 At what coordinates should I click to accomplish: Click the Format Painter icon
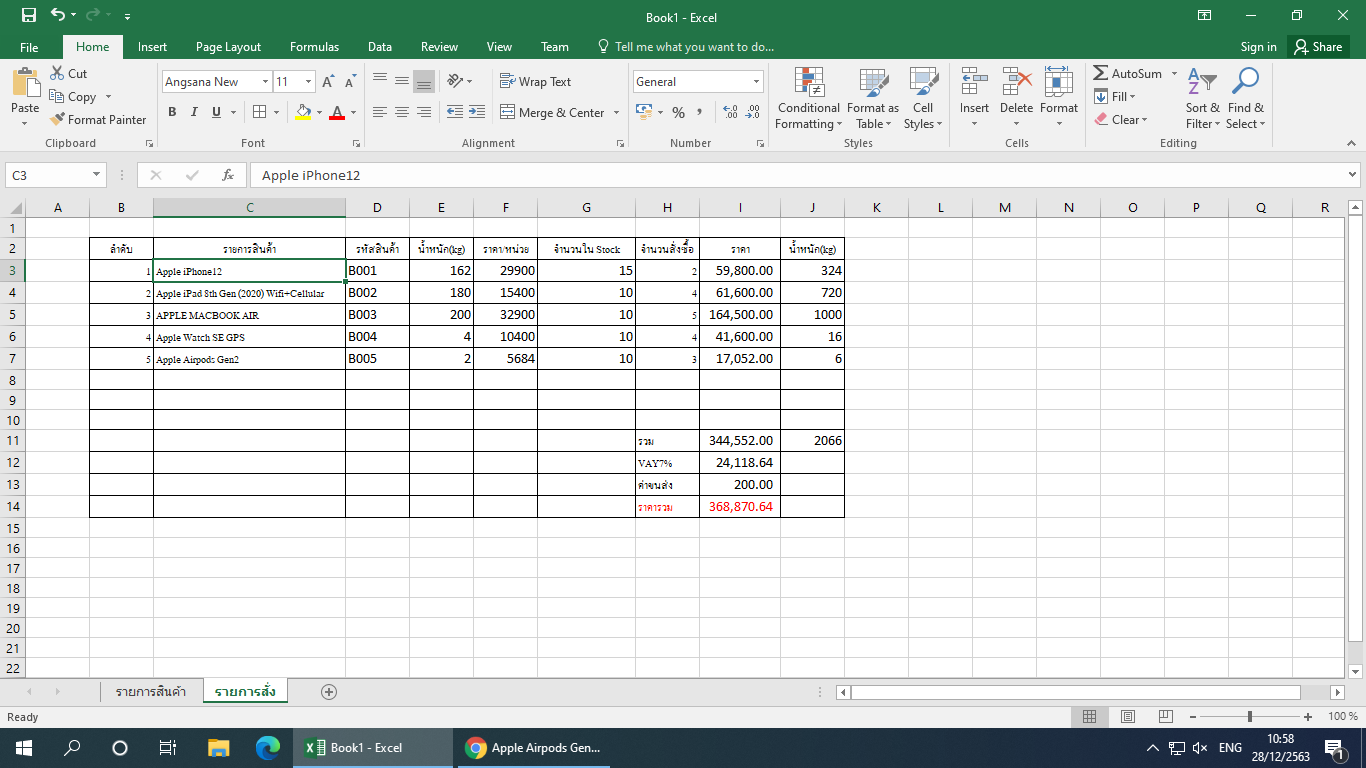point(58,120)
